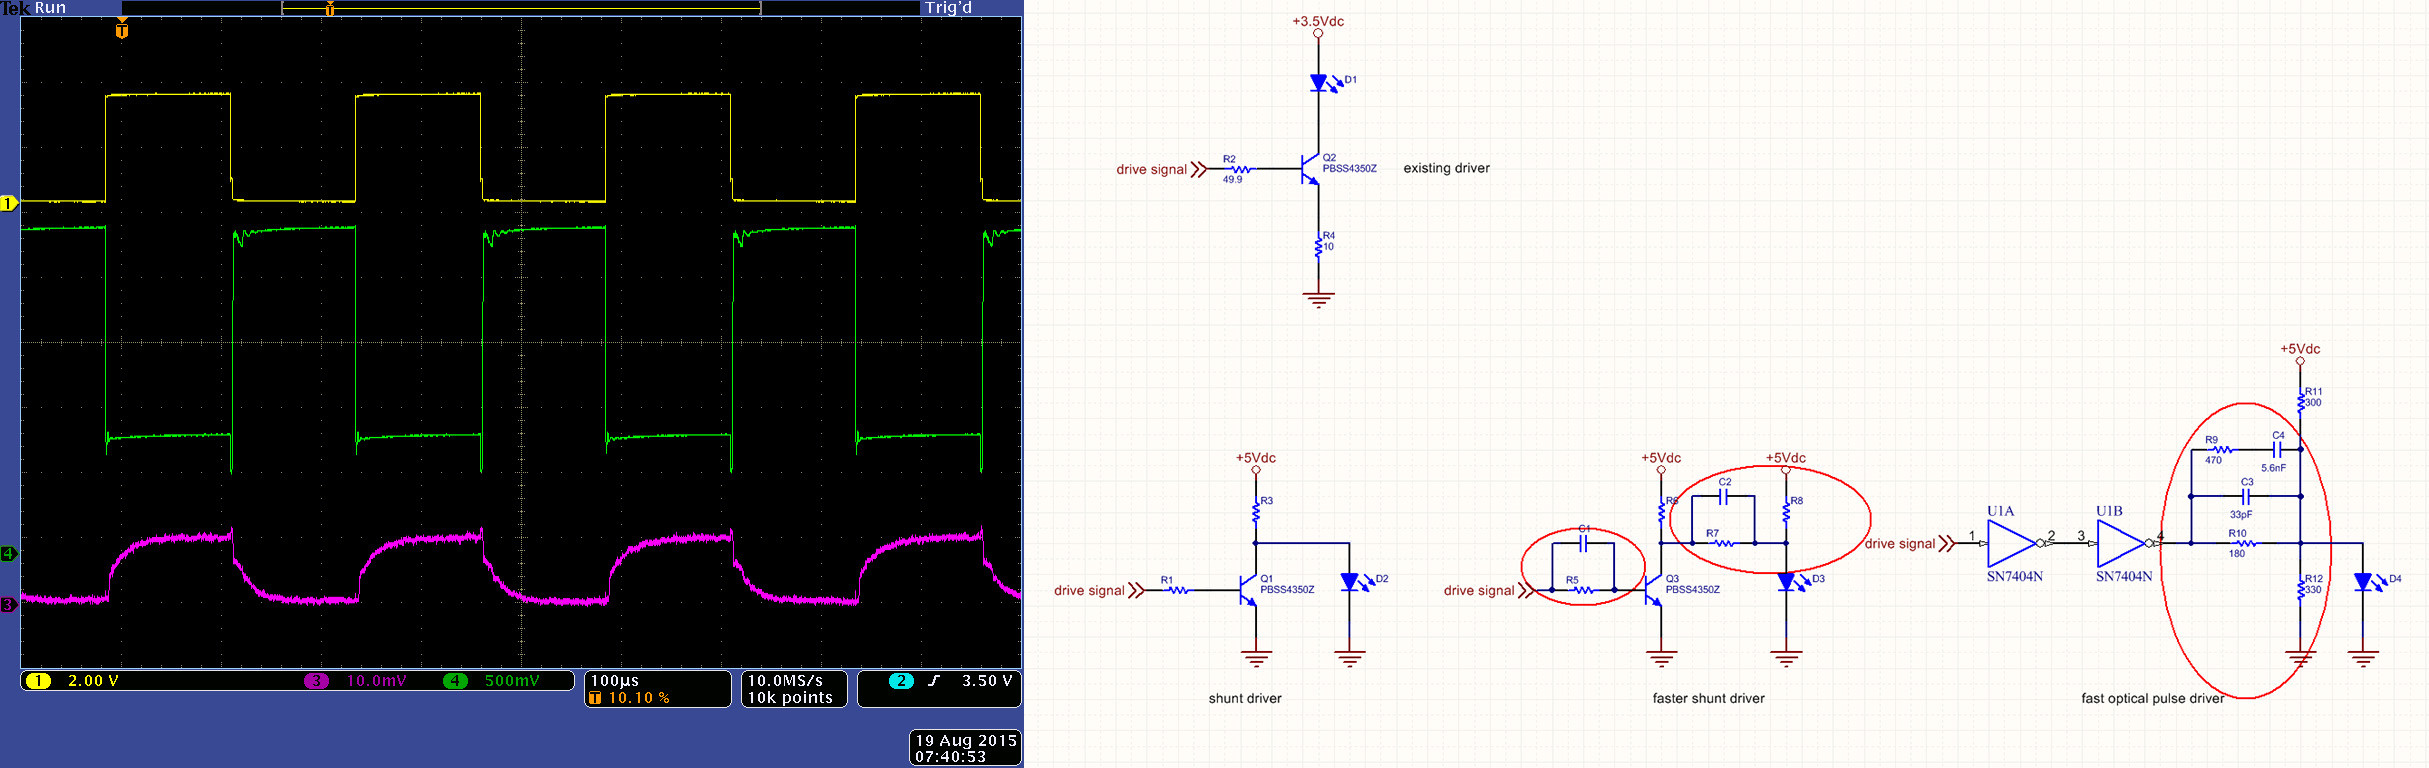Click the 19 Aug 2015 date stamp
The image size is (2429, 768).
pyautogui.click(x=966, y=741)
